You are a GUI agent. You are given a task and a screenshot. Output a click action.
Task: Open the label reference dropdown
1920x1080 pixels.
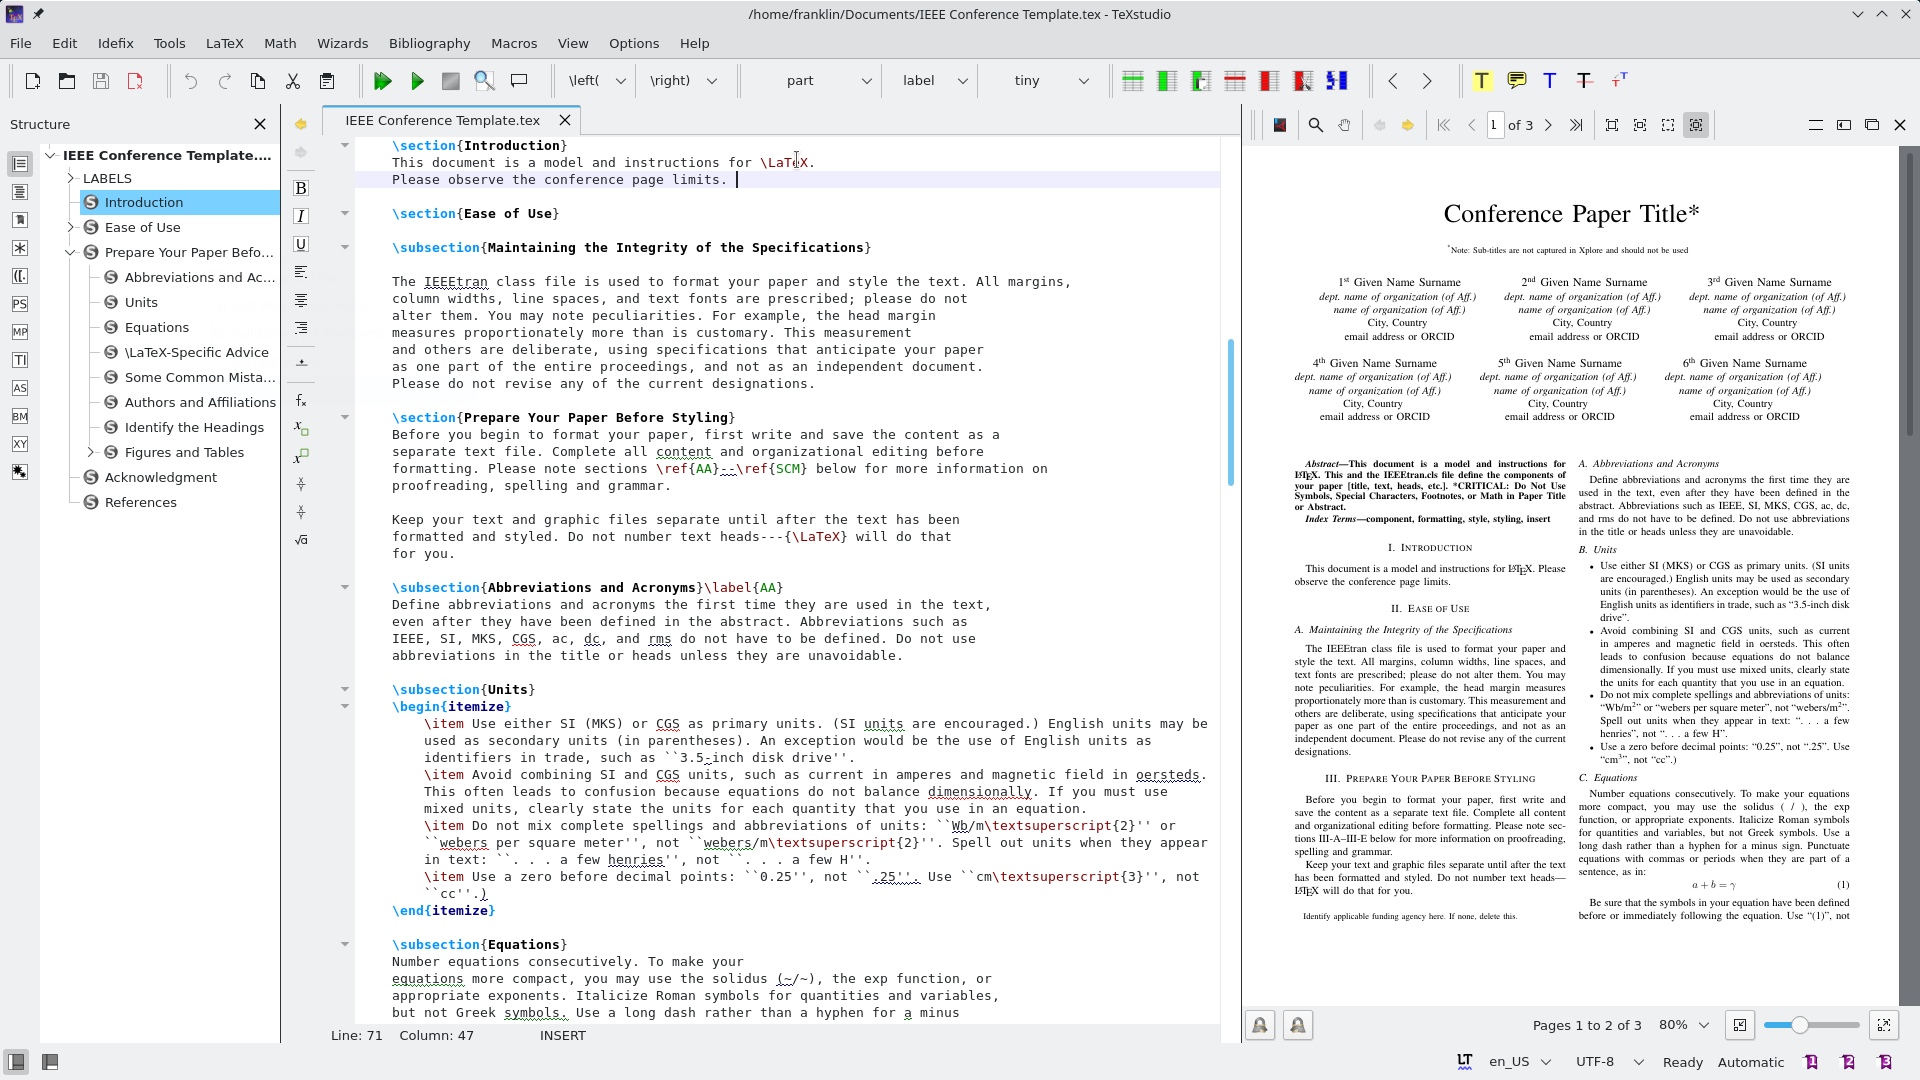933,81
